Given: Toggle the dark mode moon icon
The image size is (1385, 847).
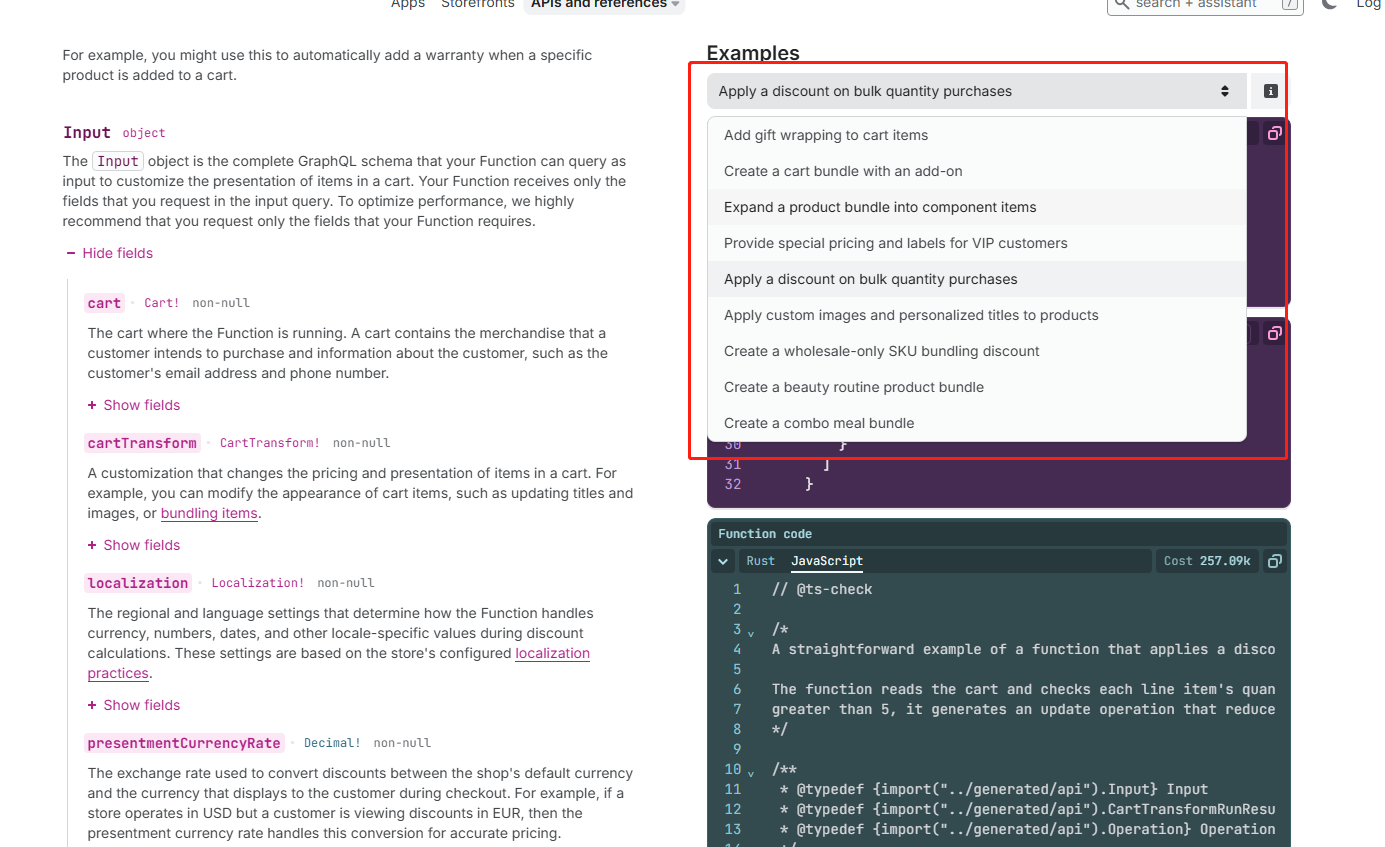Looking at the screenshot, I should 1329,4.
